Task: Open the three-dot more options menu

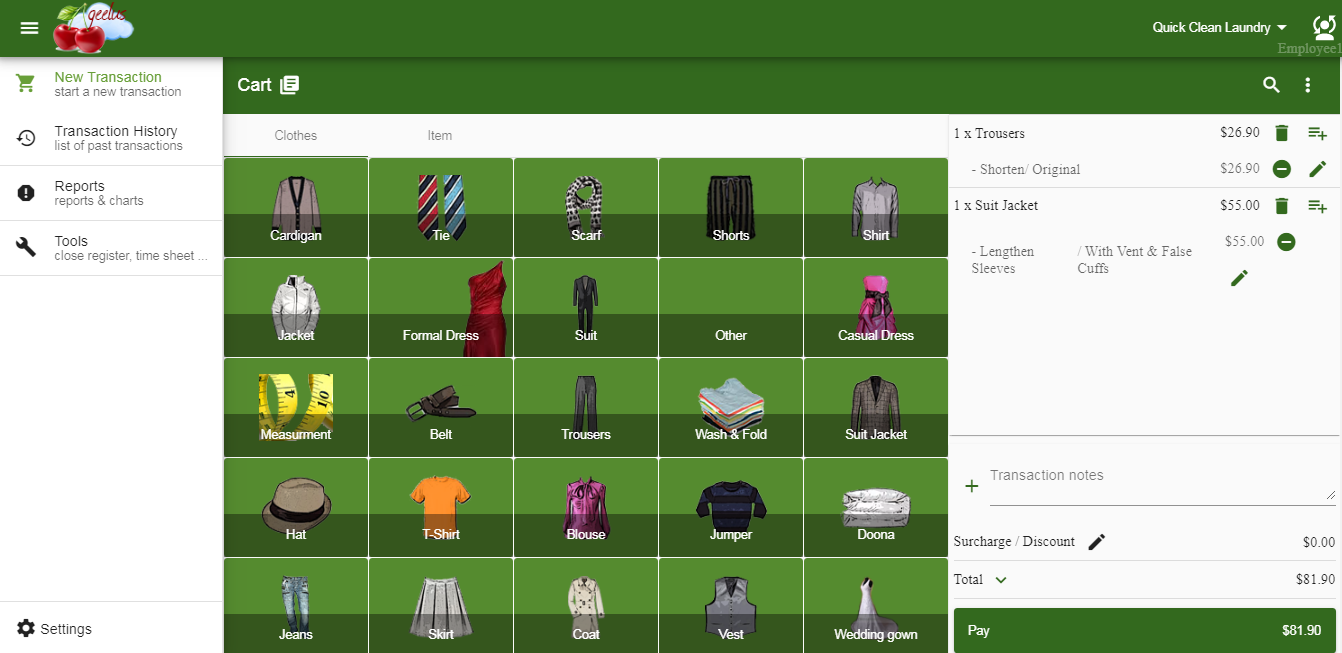Action: click(x=1307, y=85)
